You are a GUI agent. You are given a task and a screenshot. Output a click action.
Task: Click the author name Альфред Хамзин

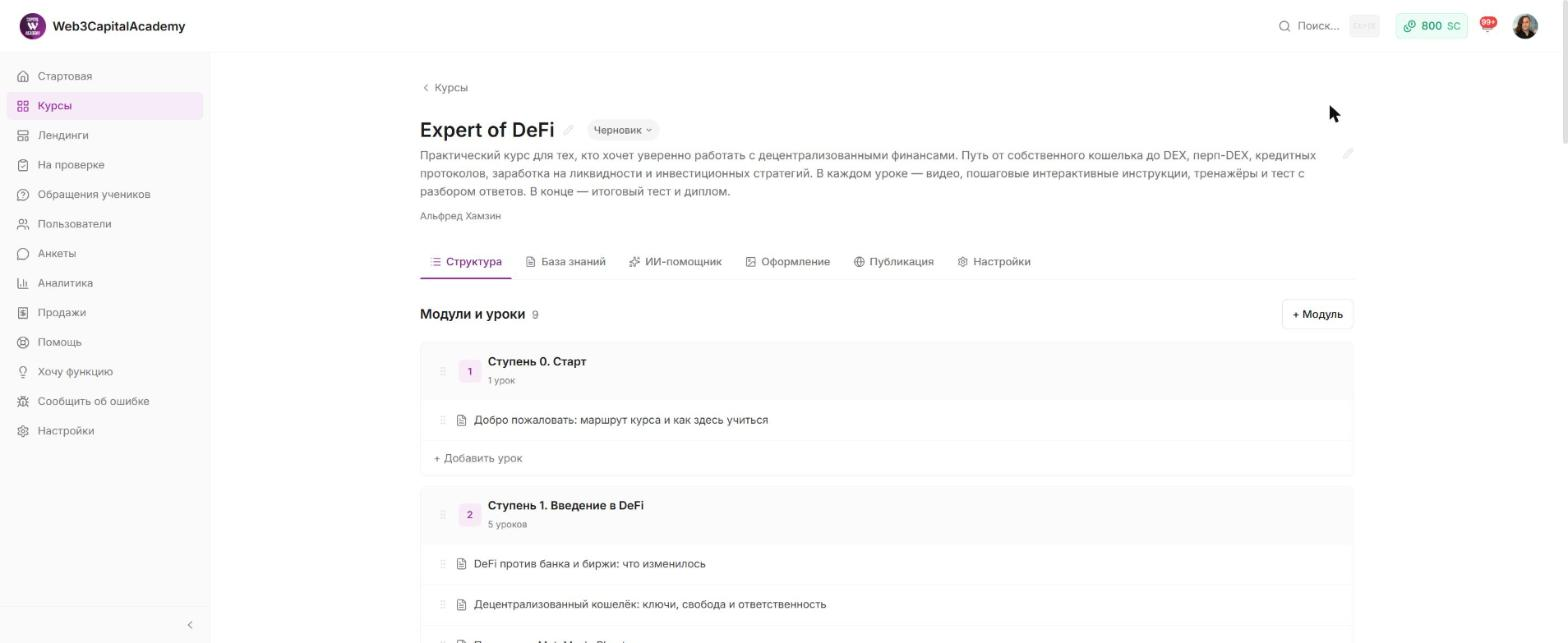460,216
